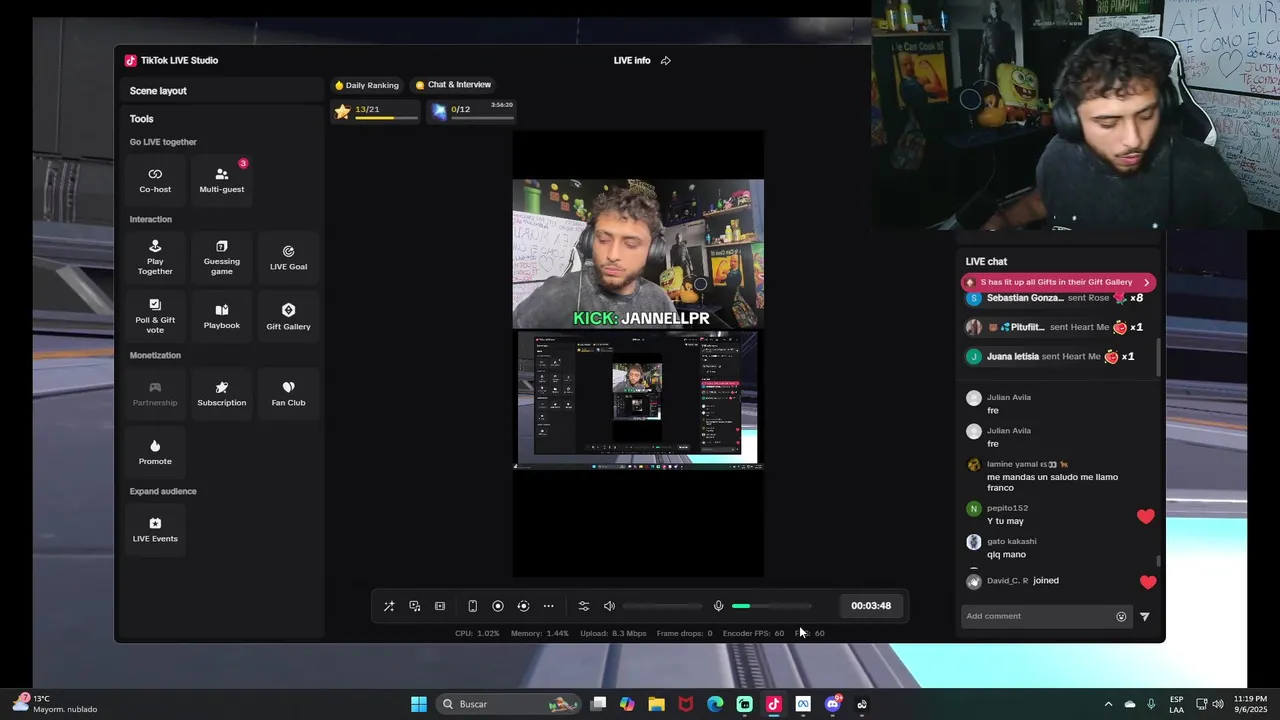Click the magic wand effects icon
The width and height of the screenshot is (1280, 720).
389,606
